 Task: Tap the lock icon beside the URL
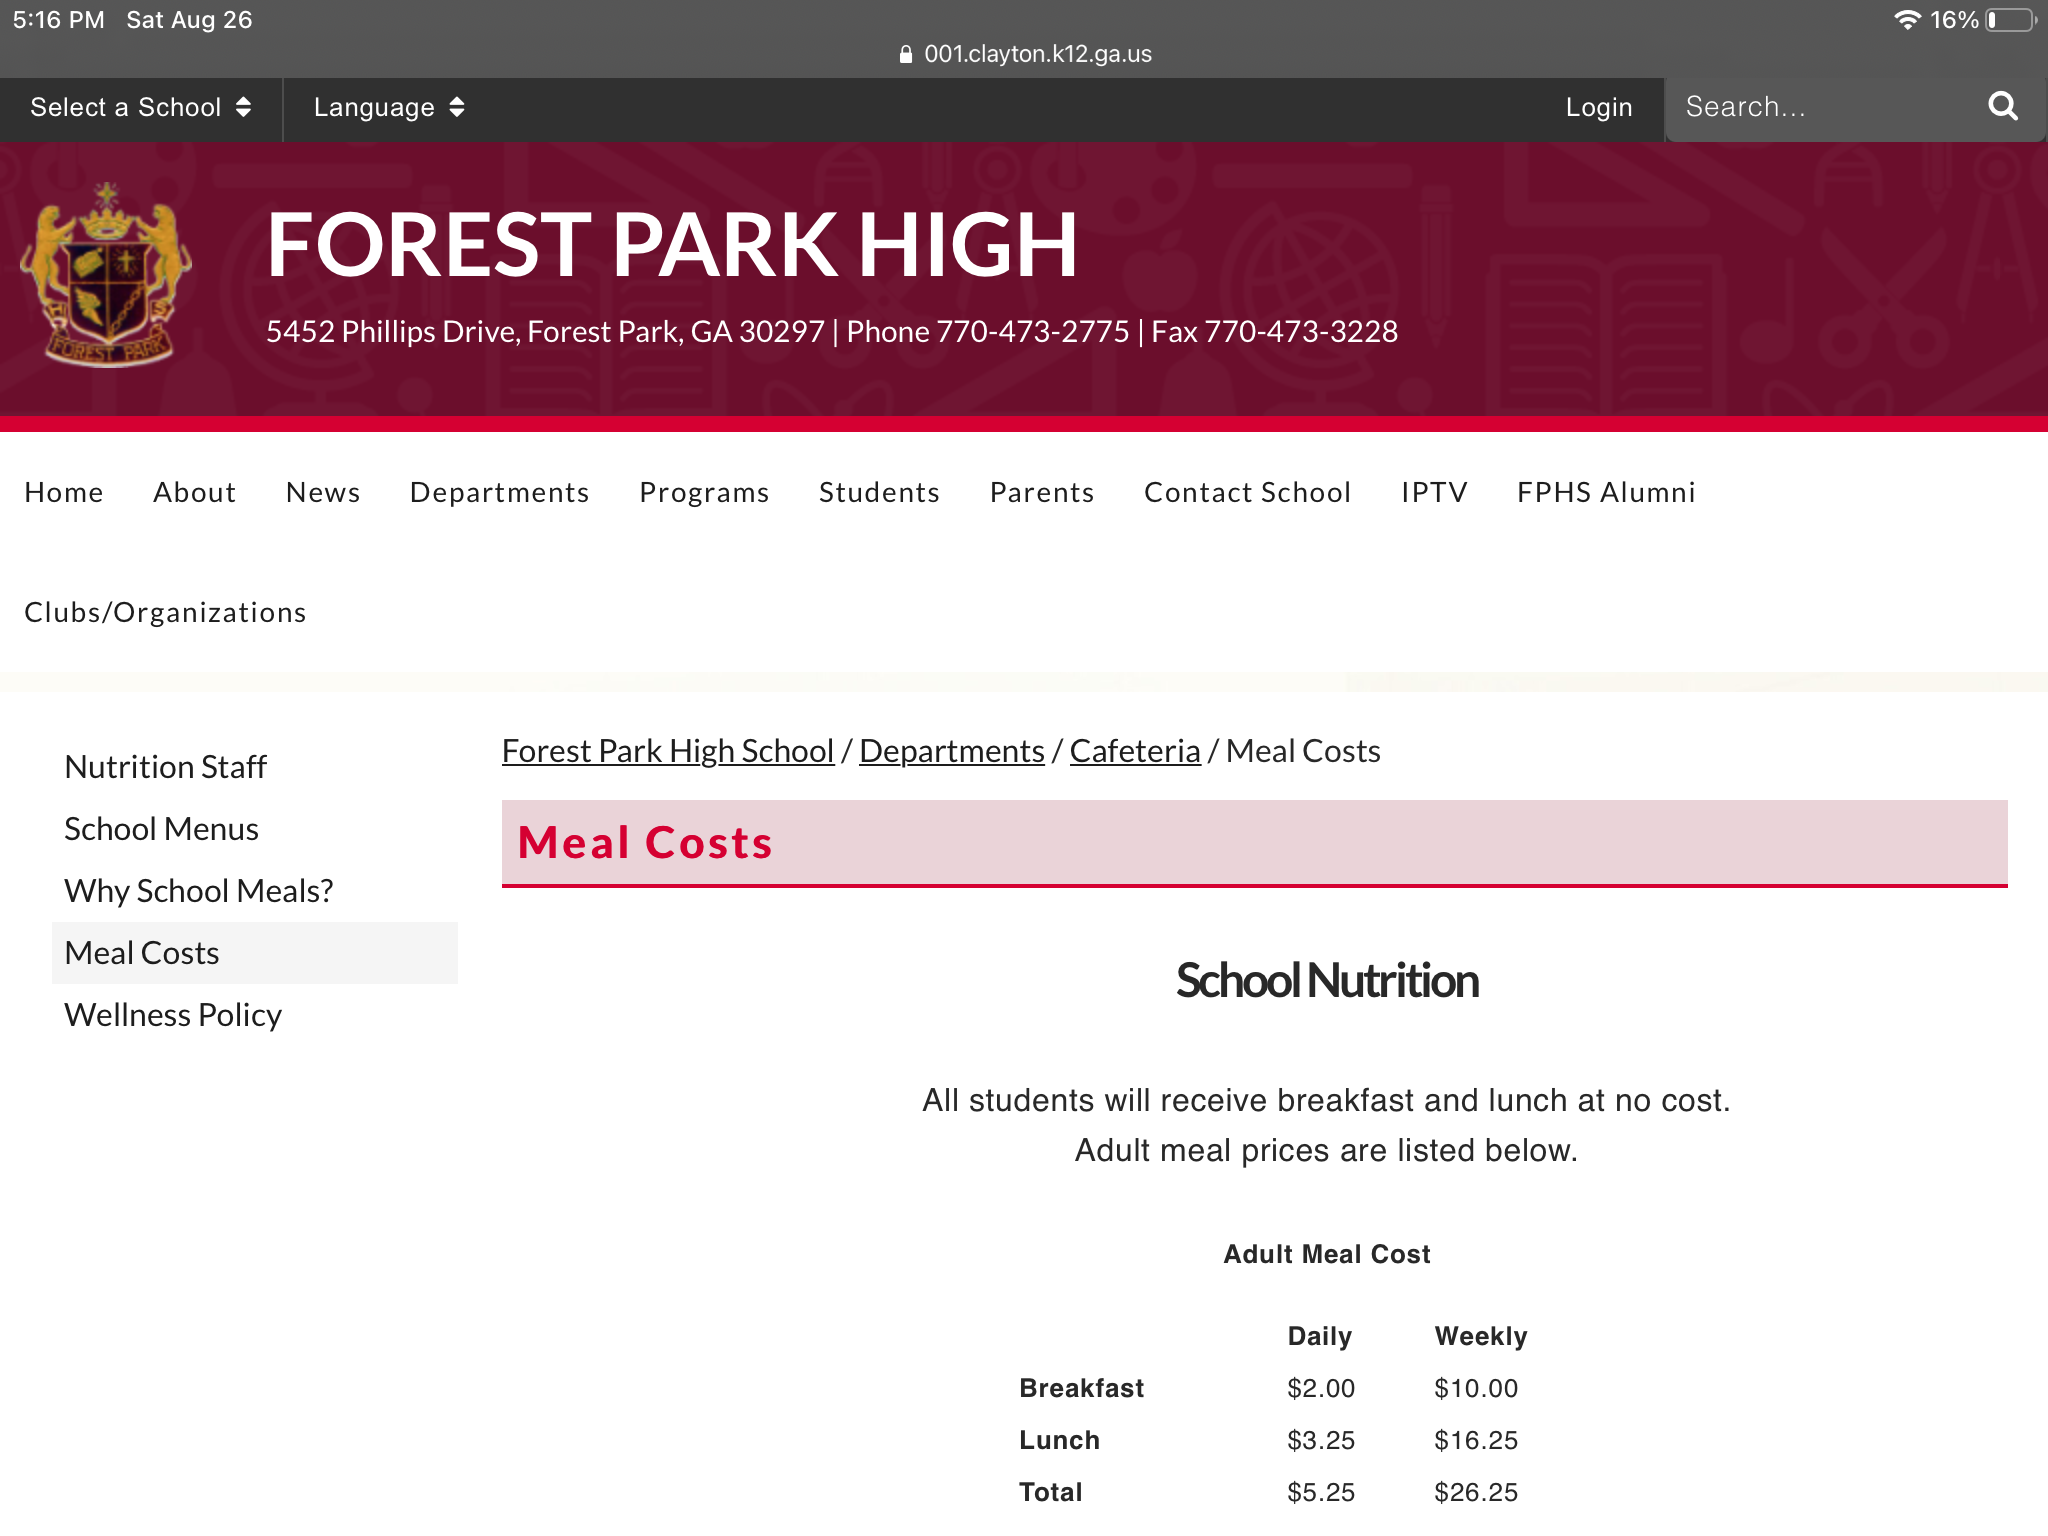pyautogui.click(x=906, y=54)
